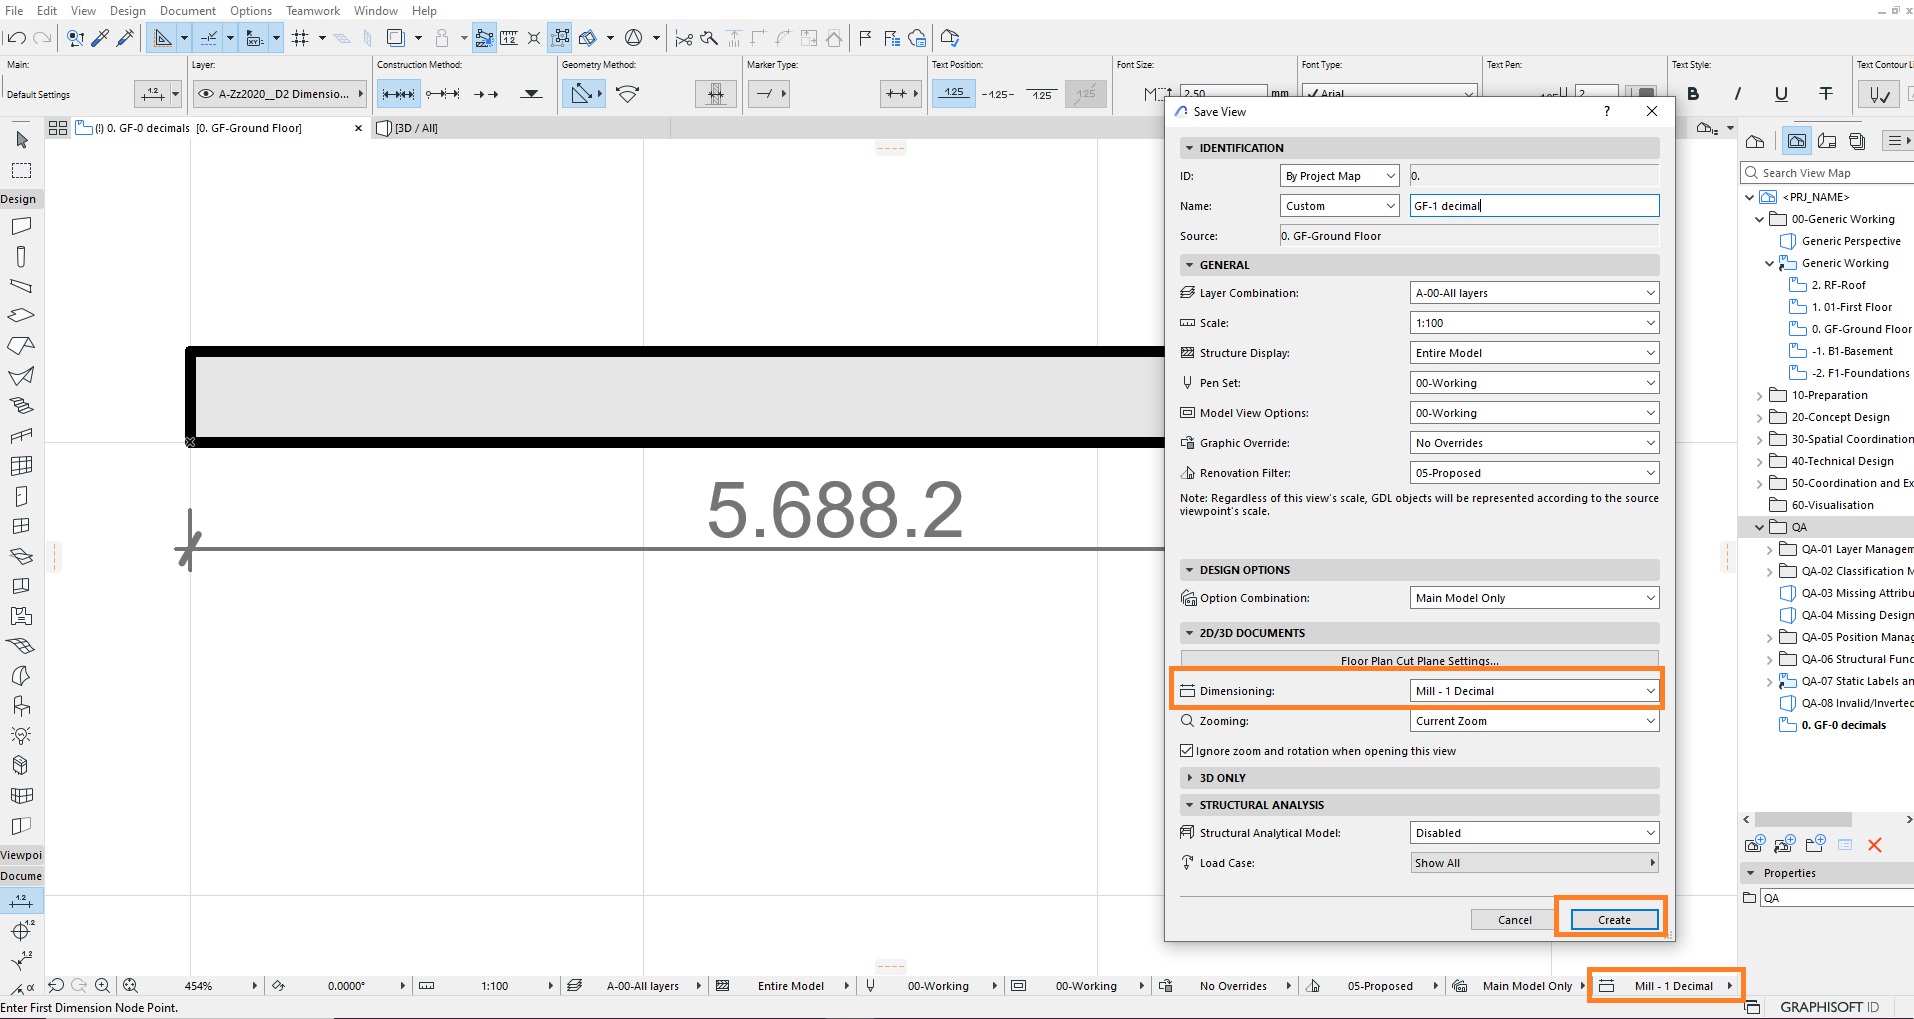Image resolution: width=1914 pixels, height=1019 pixels.
Task: Select the Marquee tool
Action: (22, 170)
